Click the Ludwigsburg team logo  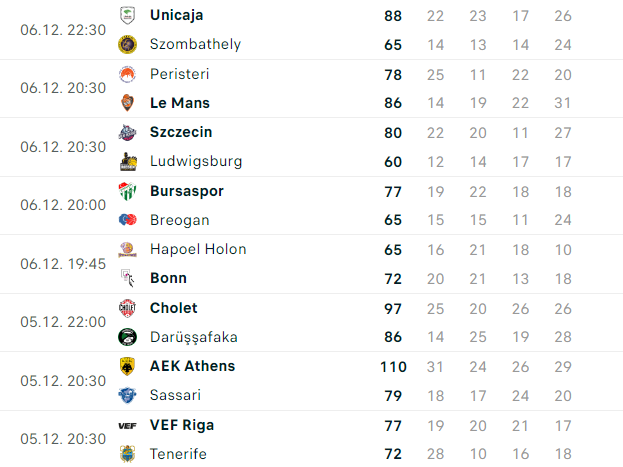(128, 161)
